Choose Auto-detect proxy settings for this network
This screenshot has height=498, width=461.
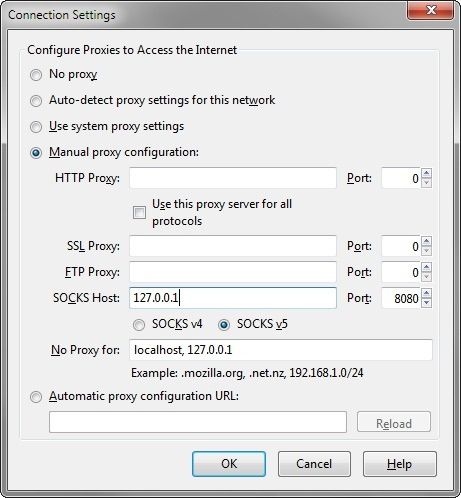(x=36, y=101)
